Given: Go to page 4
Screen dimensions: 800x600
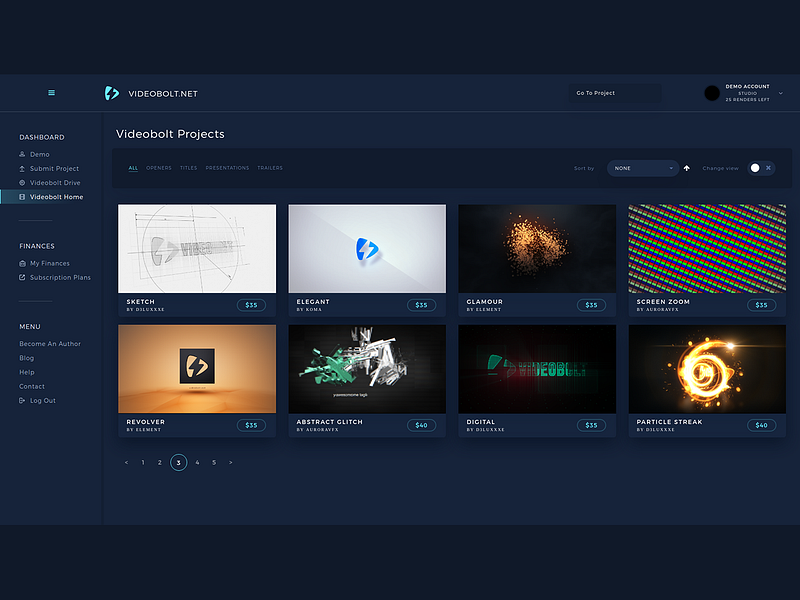Looking at the screenshot, I should tap(197, 463).
